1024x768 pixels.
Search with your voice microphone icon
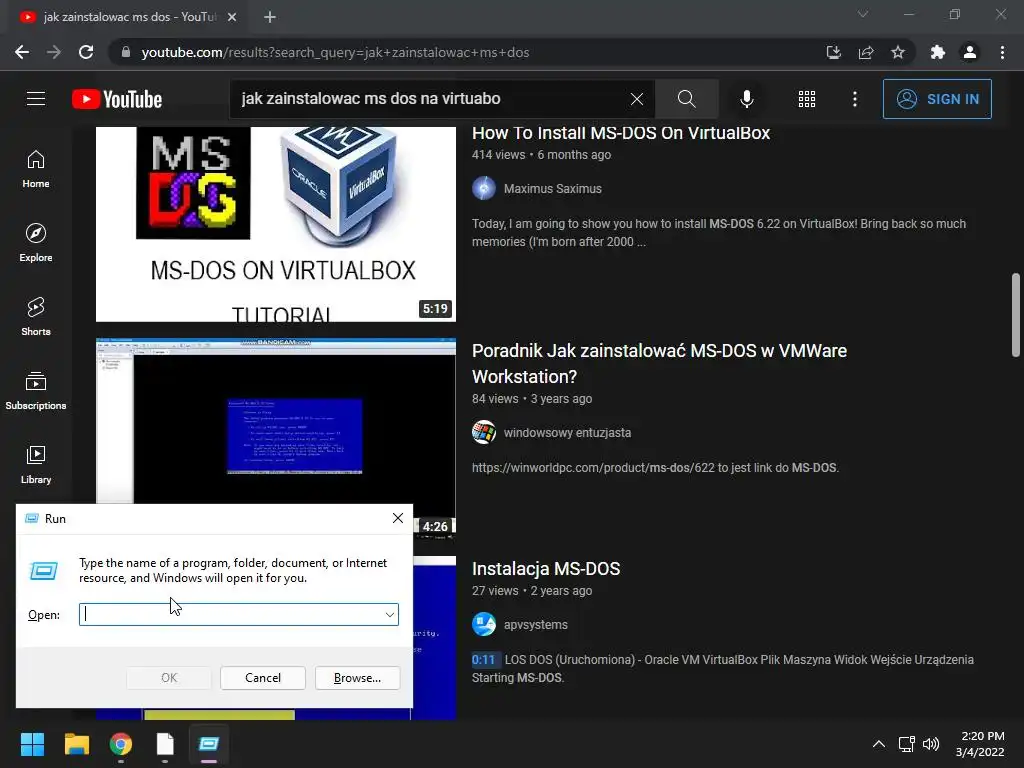pos(746,99)
